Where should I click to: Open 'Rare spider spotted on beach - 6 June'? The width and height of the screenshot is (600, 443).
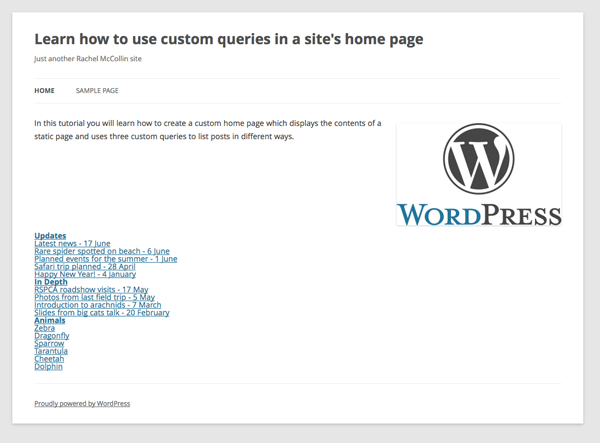(x=102, y=251)
